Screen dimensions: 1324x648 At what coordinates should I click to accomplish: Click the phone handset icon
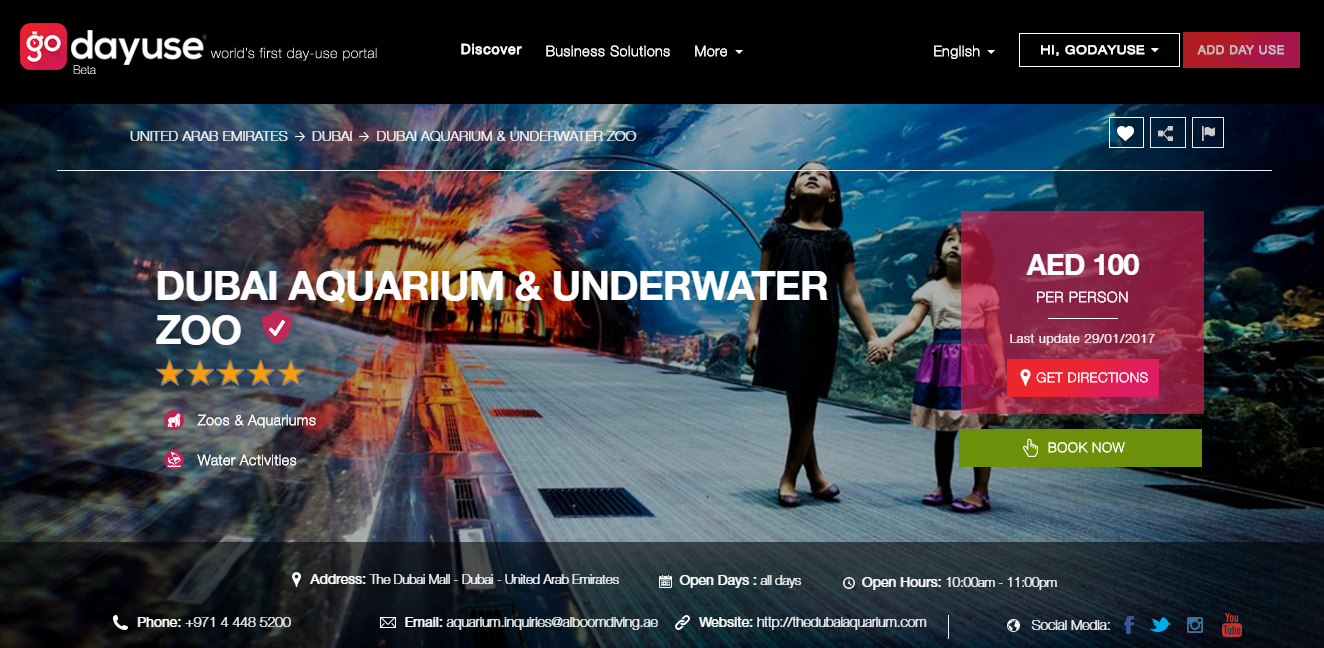[120, 622]
